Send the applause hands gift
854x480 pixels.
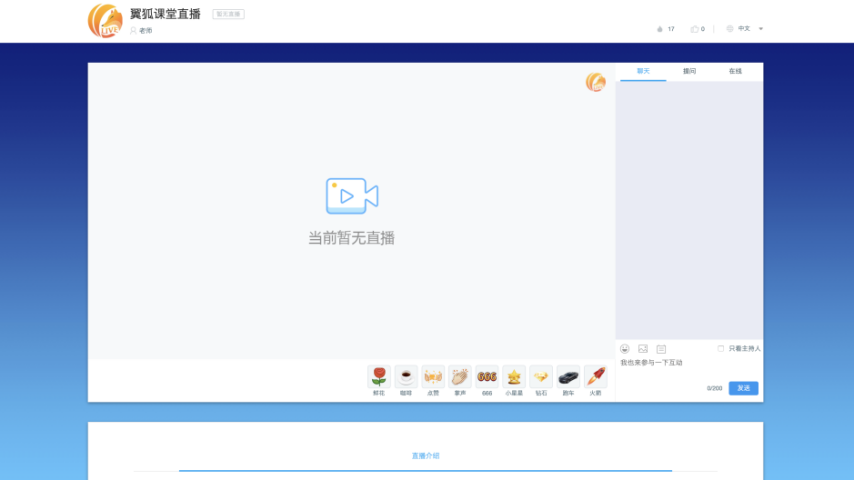tap(460, 377)
